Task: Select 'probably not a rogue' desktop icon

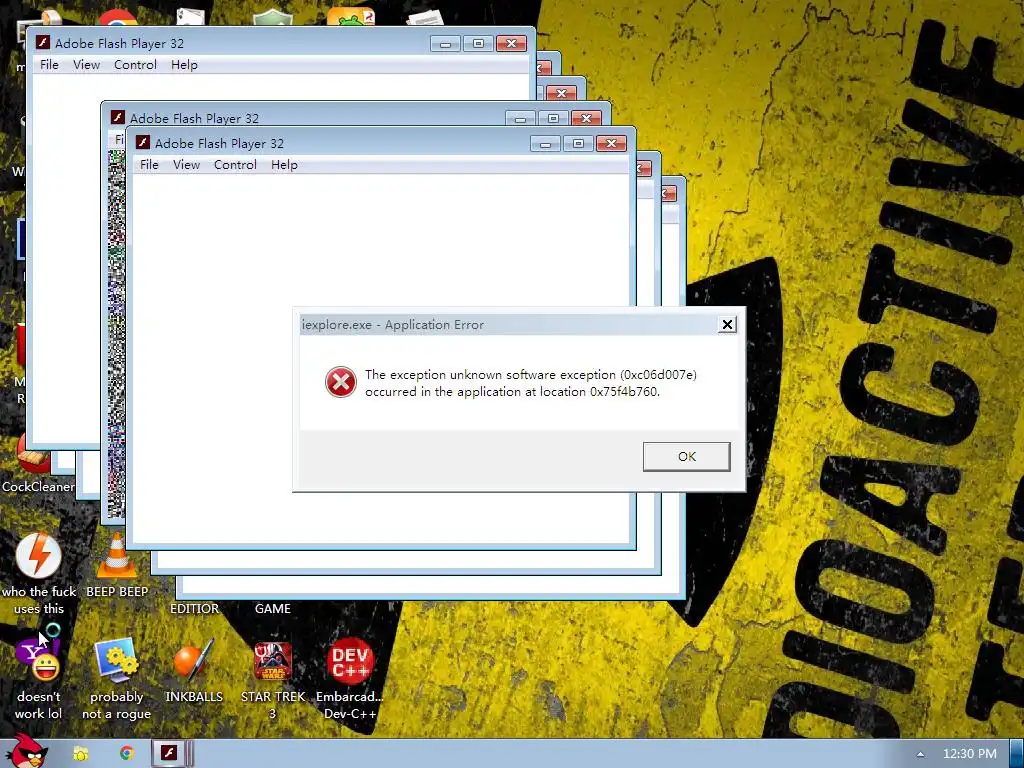Action: click(x=116, y=660)
